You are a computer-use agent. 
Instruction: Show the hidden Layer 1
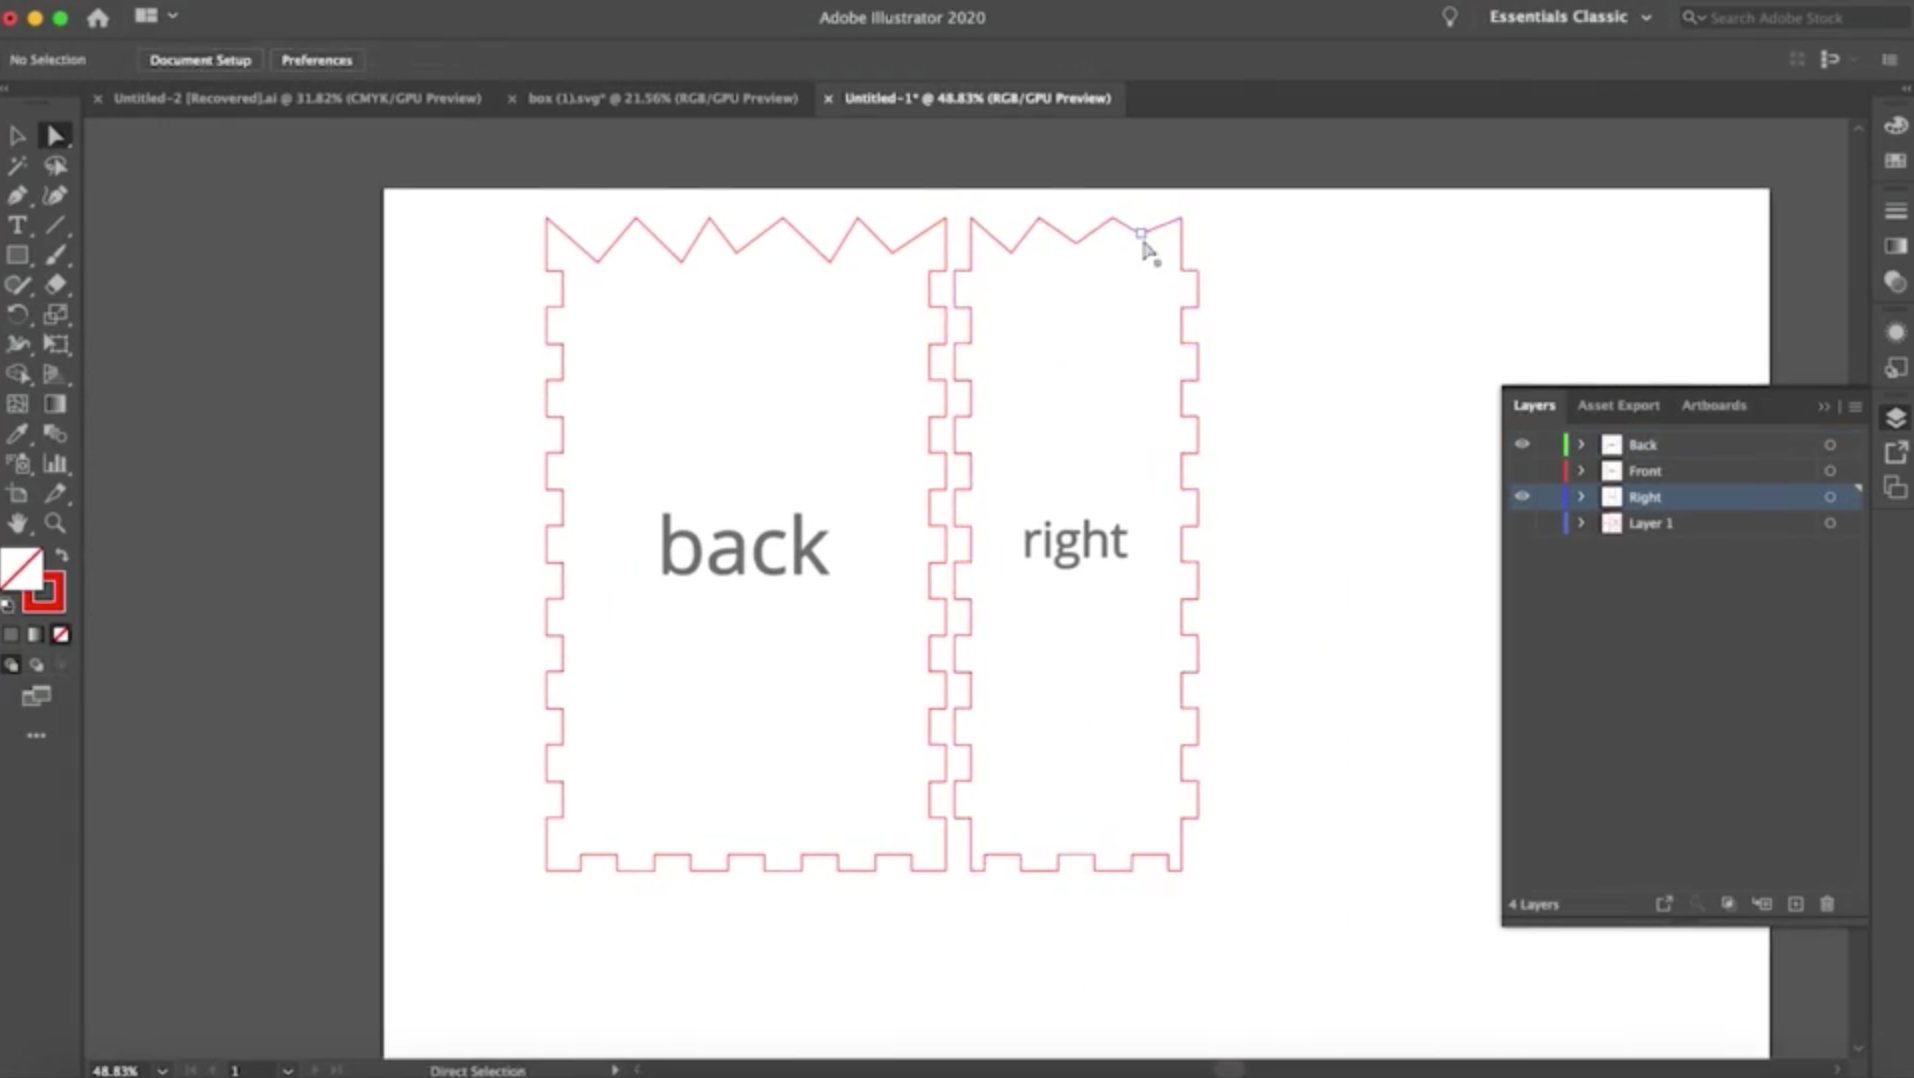click(1522, 523)
